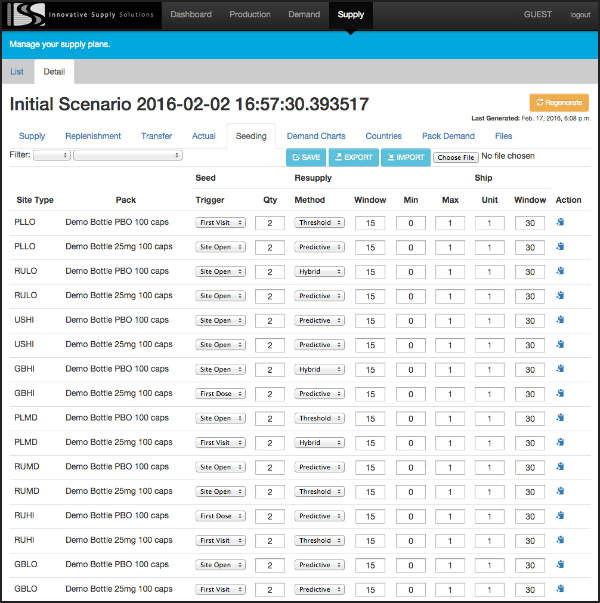This screenshot has width=600, height=603.
Task: Switch to the List tab
Action: [17, 72]
